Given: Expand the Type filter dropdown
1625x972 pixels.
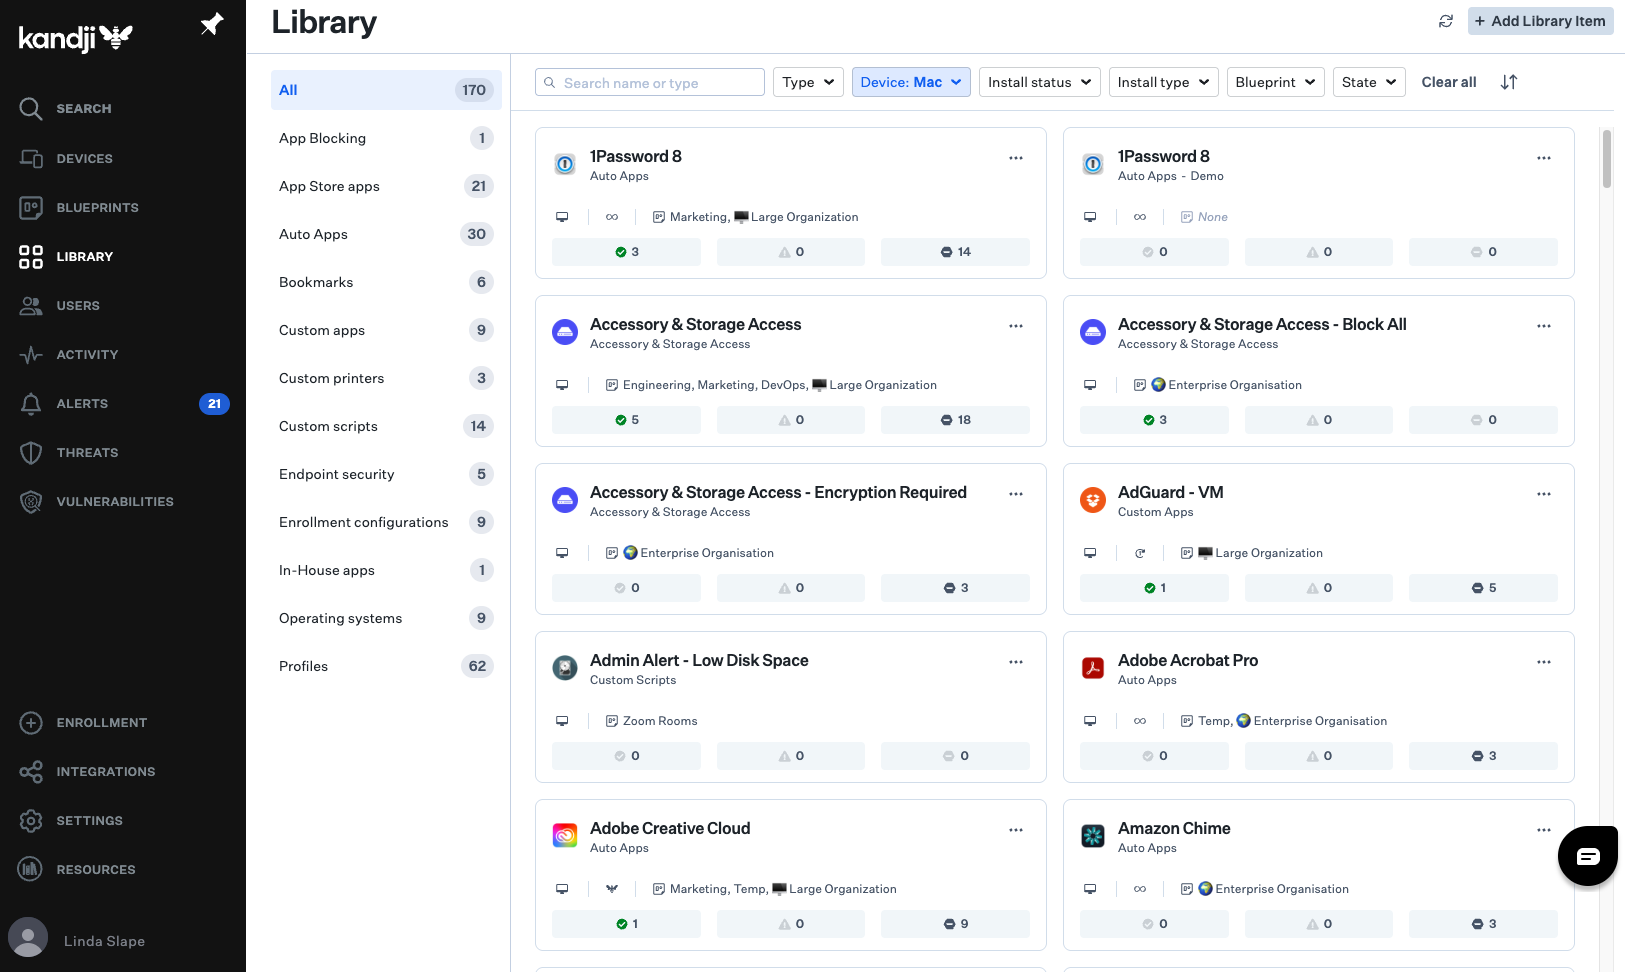Looking at the screenshot, I should pos(808,82).
